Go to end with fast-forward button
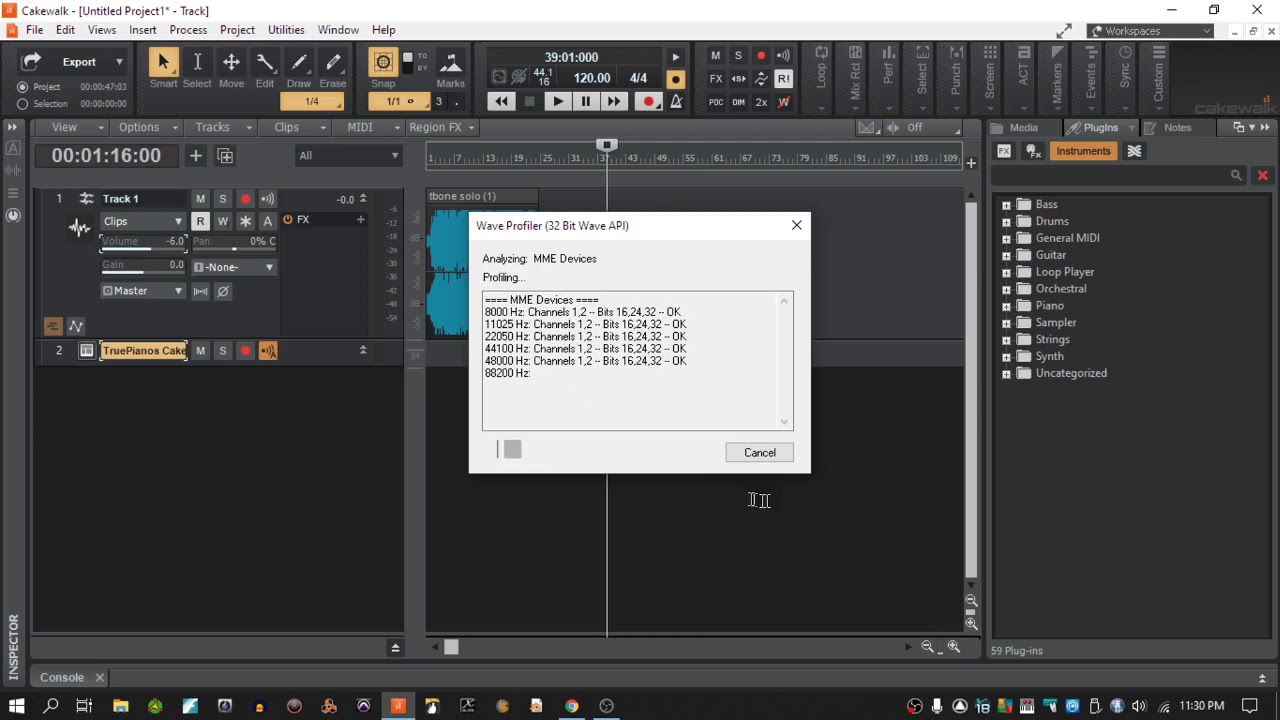 click(613, 101)
